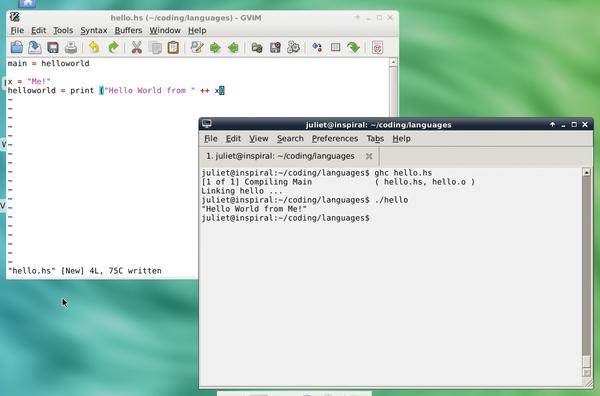Paste from clipboard using the clipboard icon
Image resolution: width=600 pixels, height=396 pixels.
click(173, 47)
